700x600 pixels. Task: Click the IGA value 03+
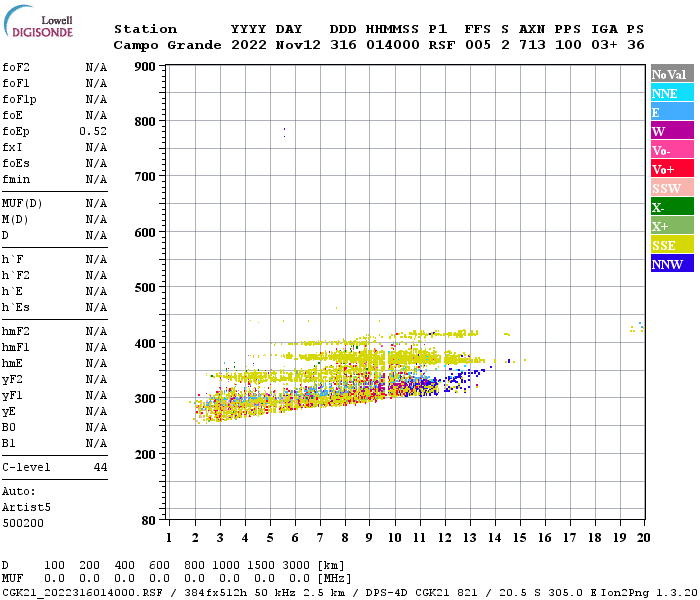[x=604, y=45]
